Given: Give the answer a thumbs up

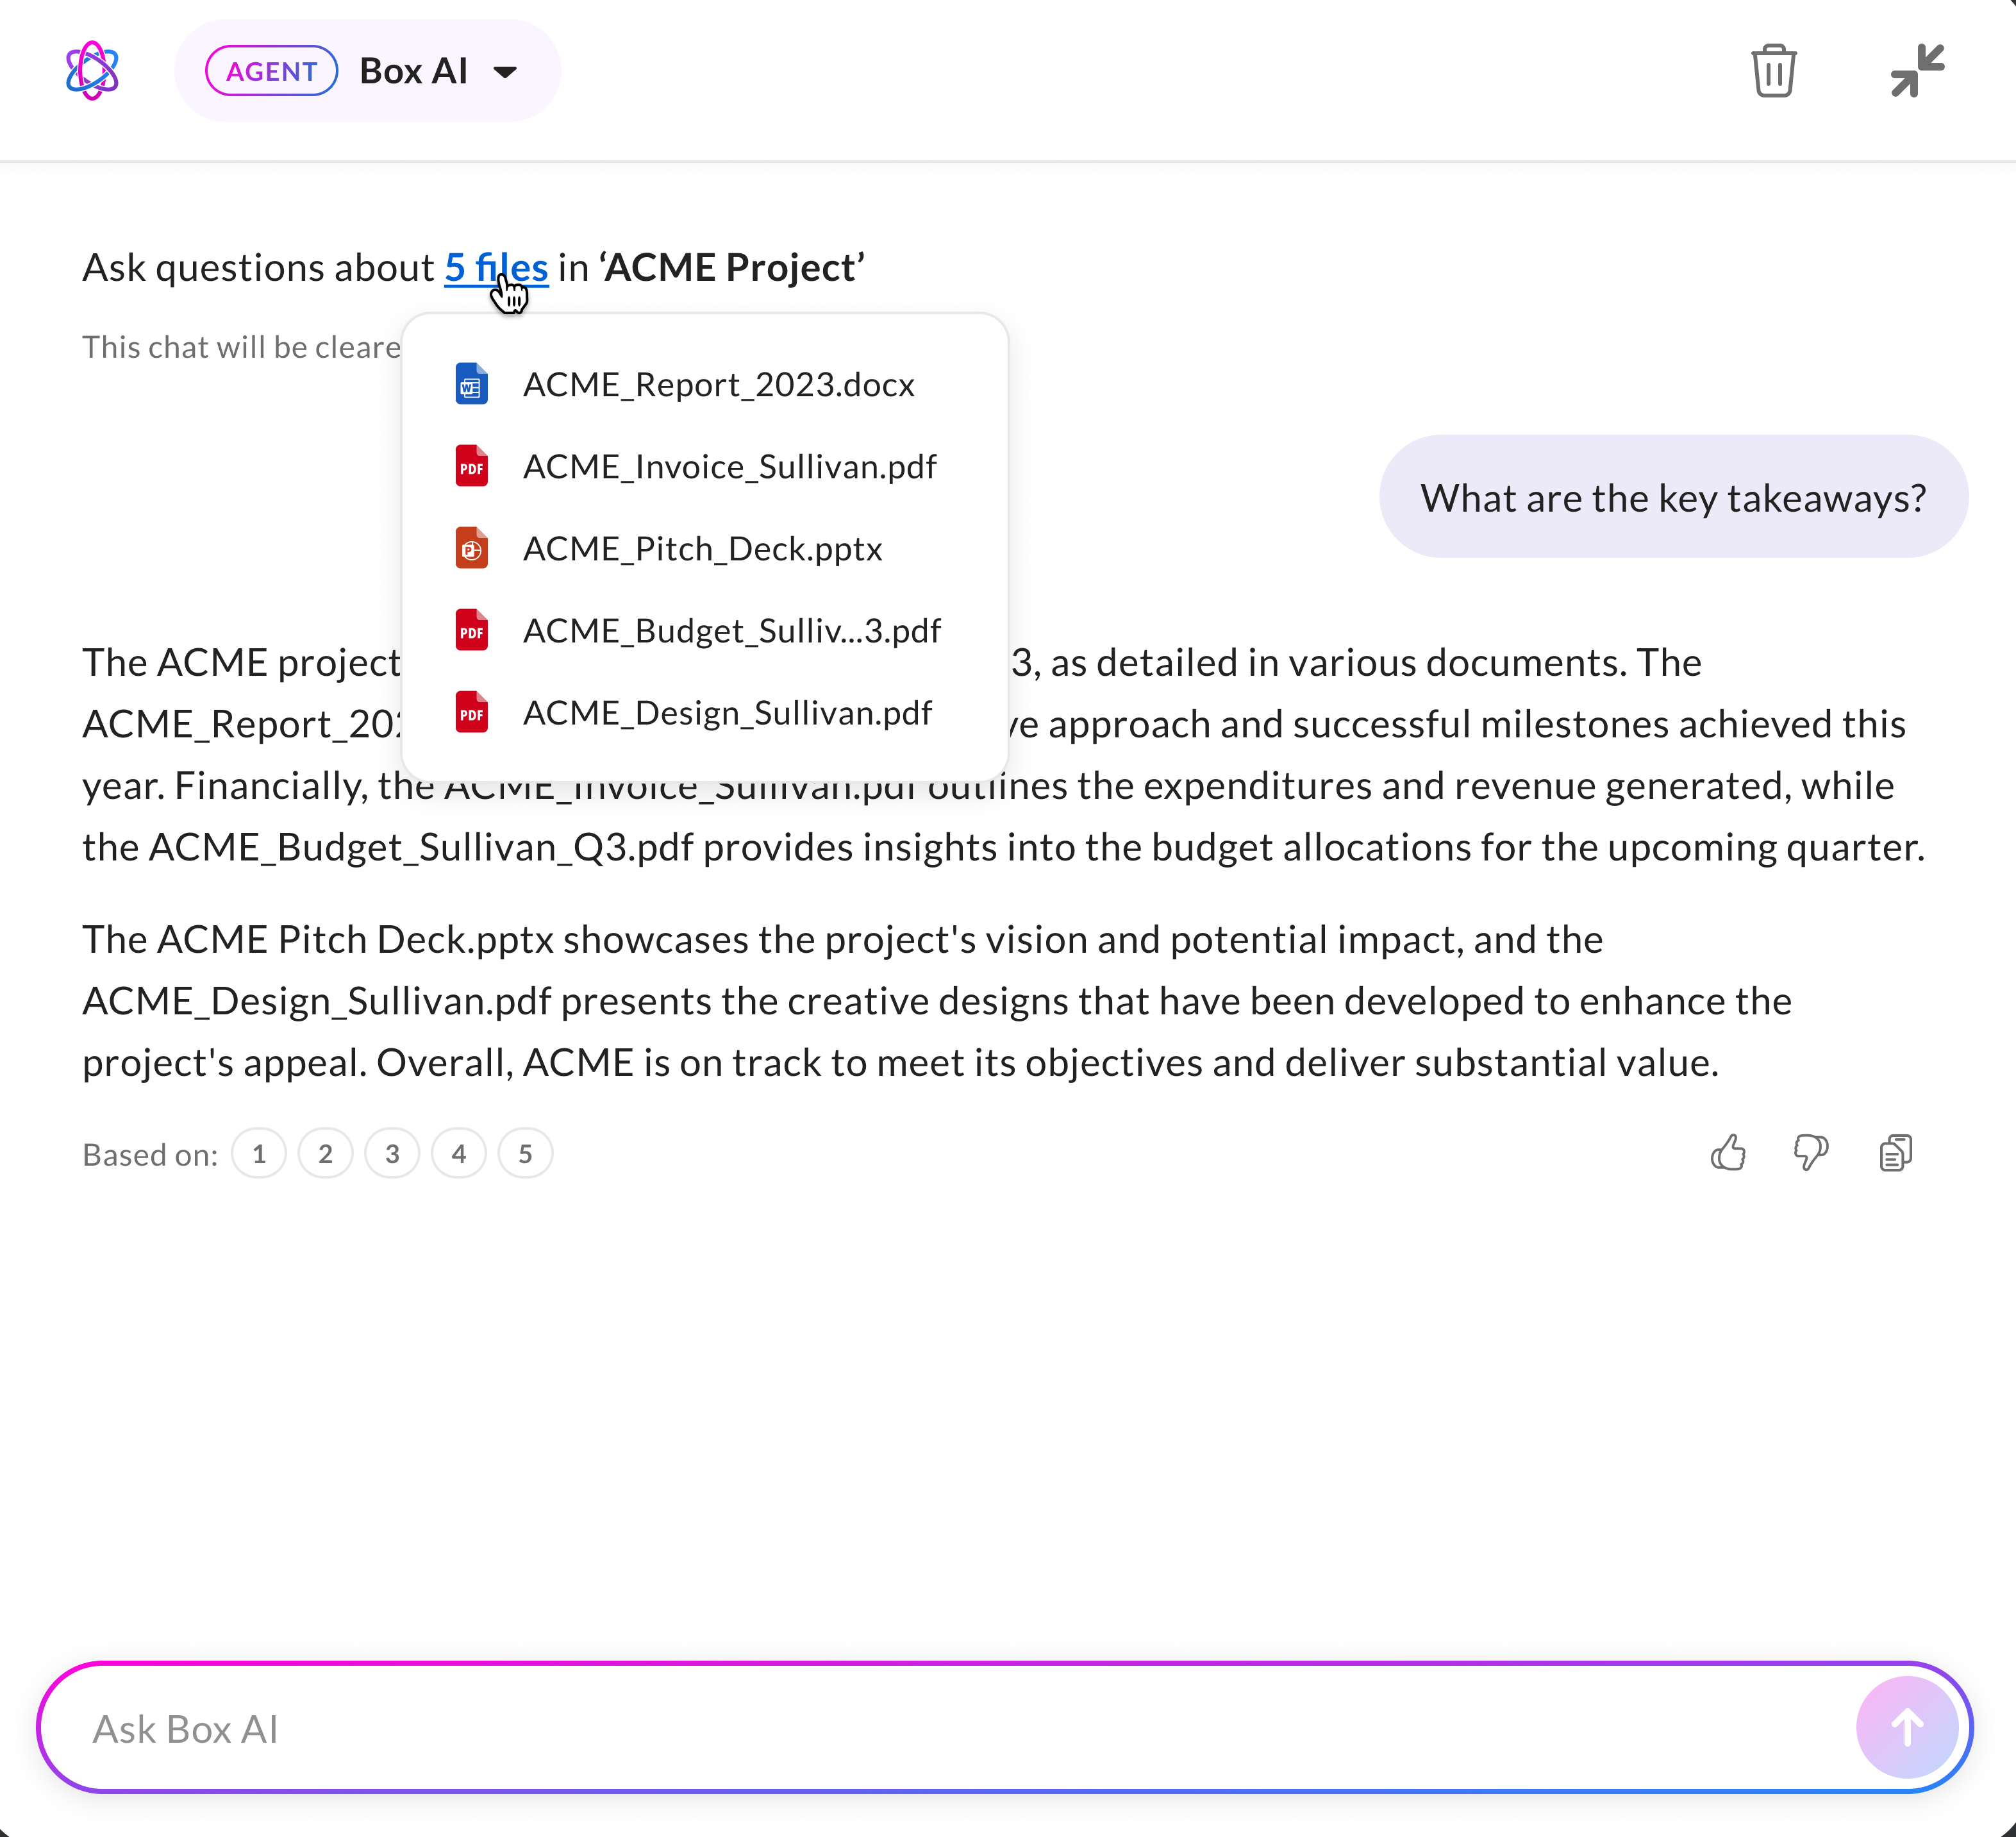Looking at the screenshot, I should pos(1728,1153).
